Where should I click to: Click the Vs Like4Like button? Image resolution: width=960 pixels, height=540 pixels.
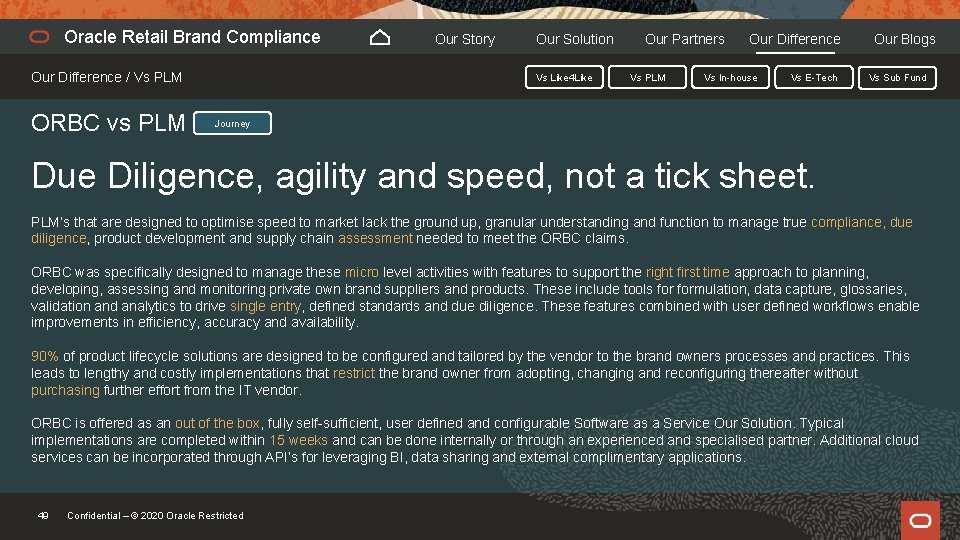coord(564,78)
